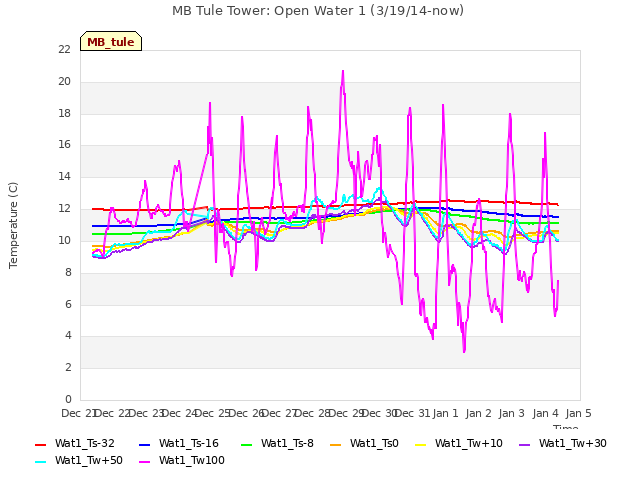Select the Wat1_Tw+10 legend label

tap(469, 443)
